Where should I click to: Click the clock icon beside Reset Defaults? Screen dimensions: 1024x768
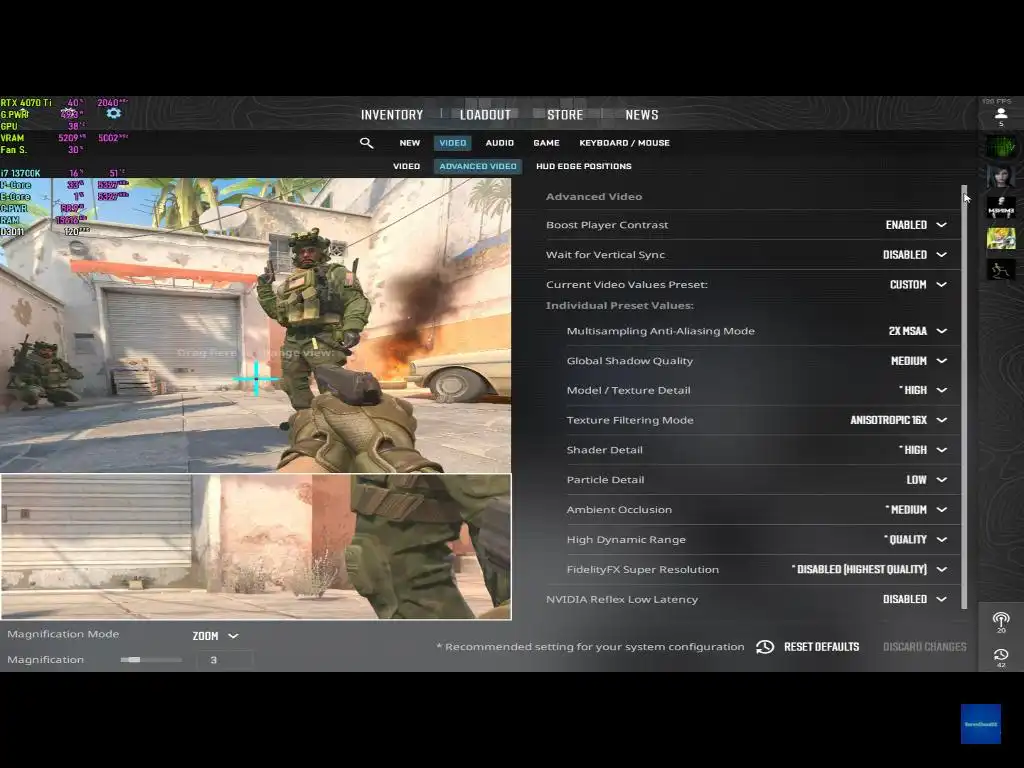click(765, 647)
